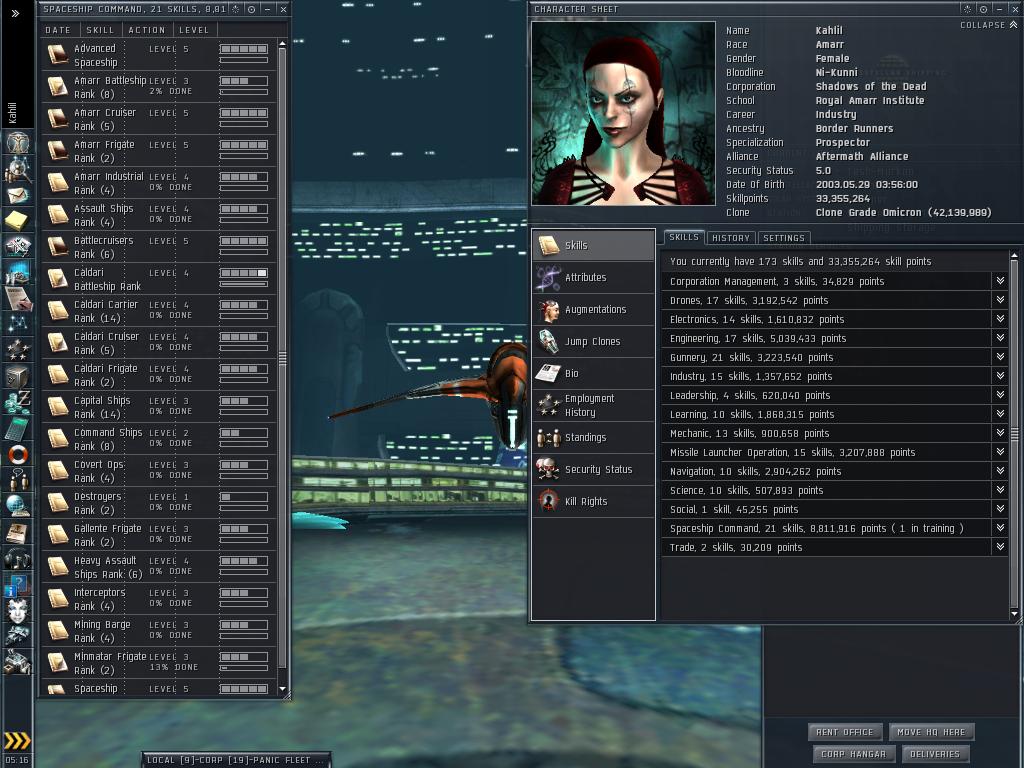This screenshot has width=1024, height=768.
Task: Sort skill list by Date column
Action: tap(58, 30)
